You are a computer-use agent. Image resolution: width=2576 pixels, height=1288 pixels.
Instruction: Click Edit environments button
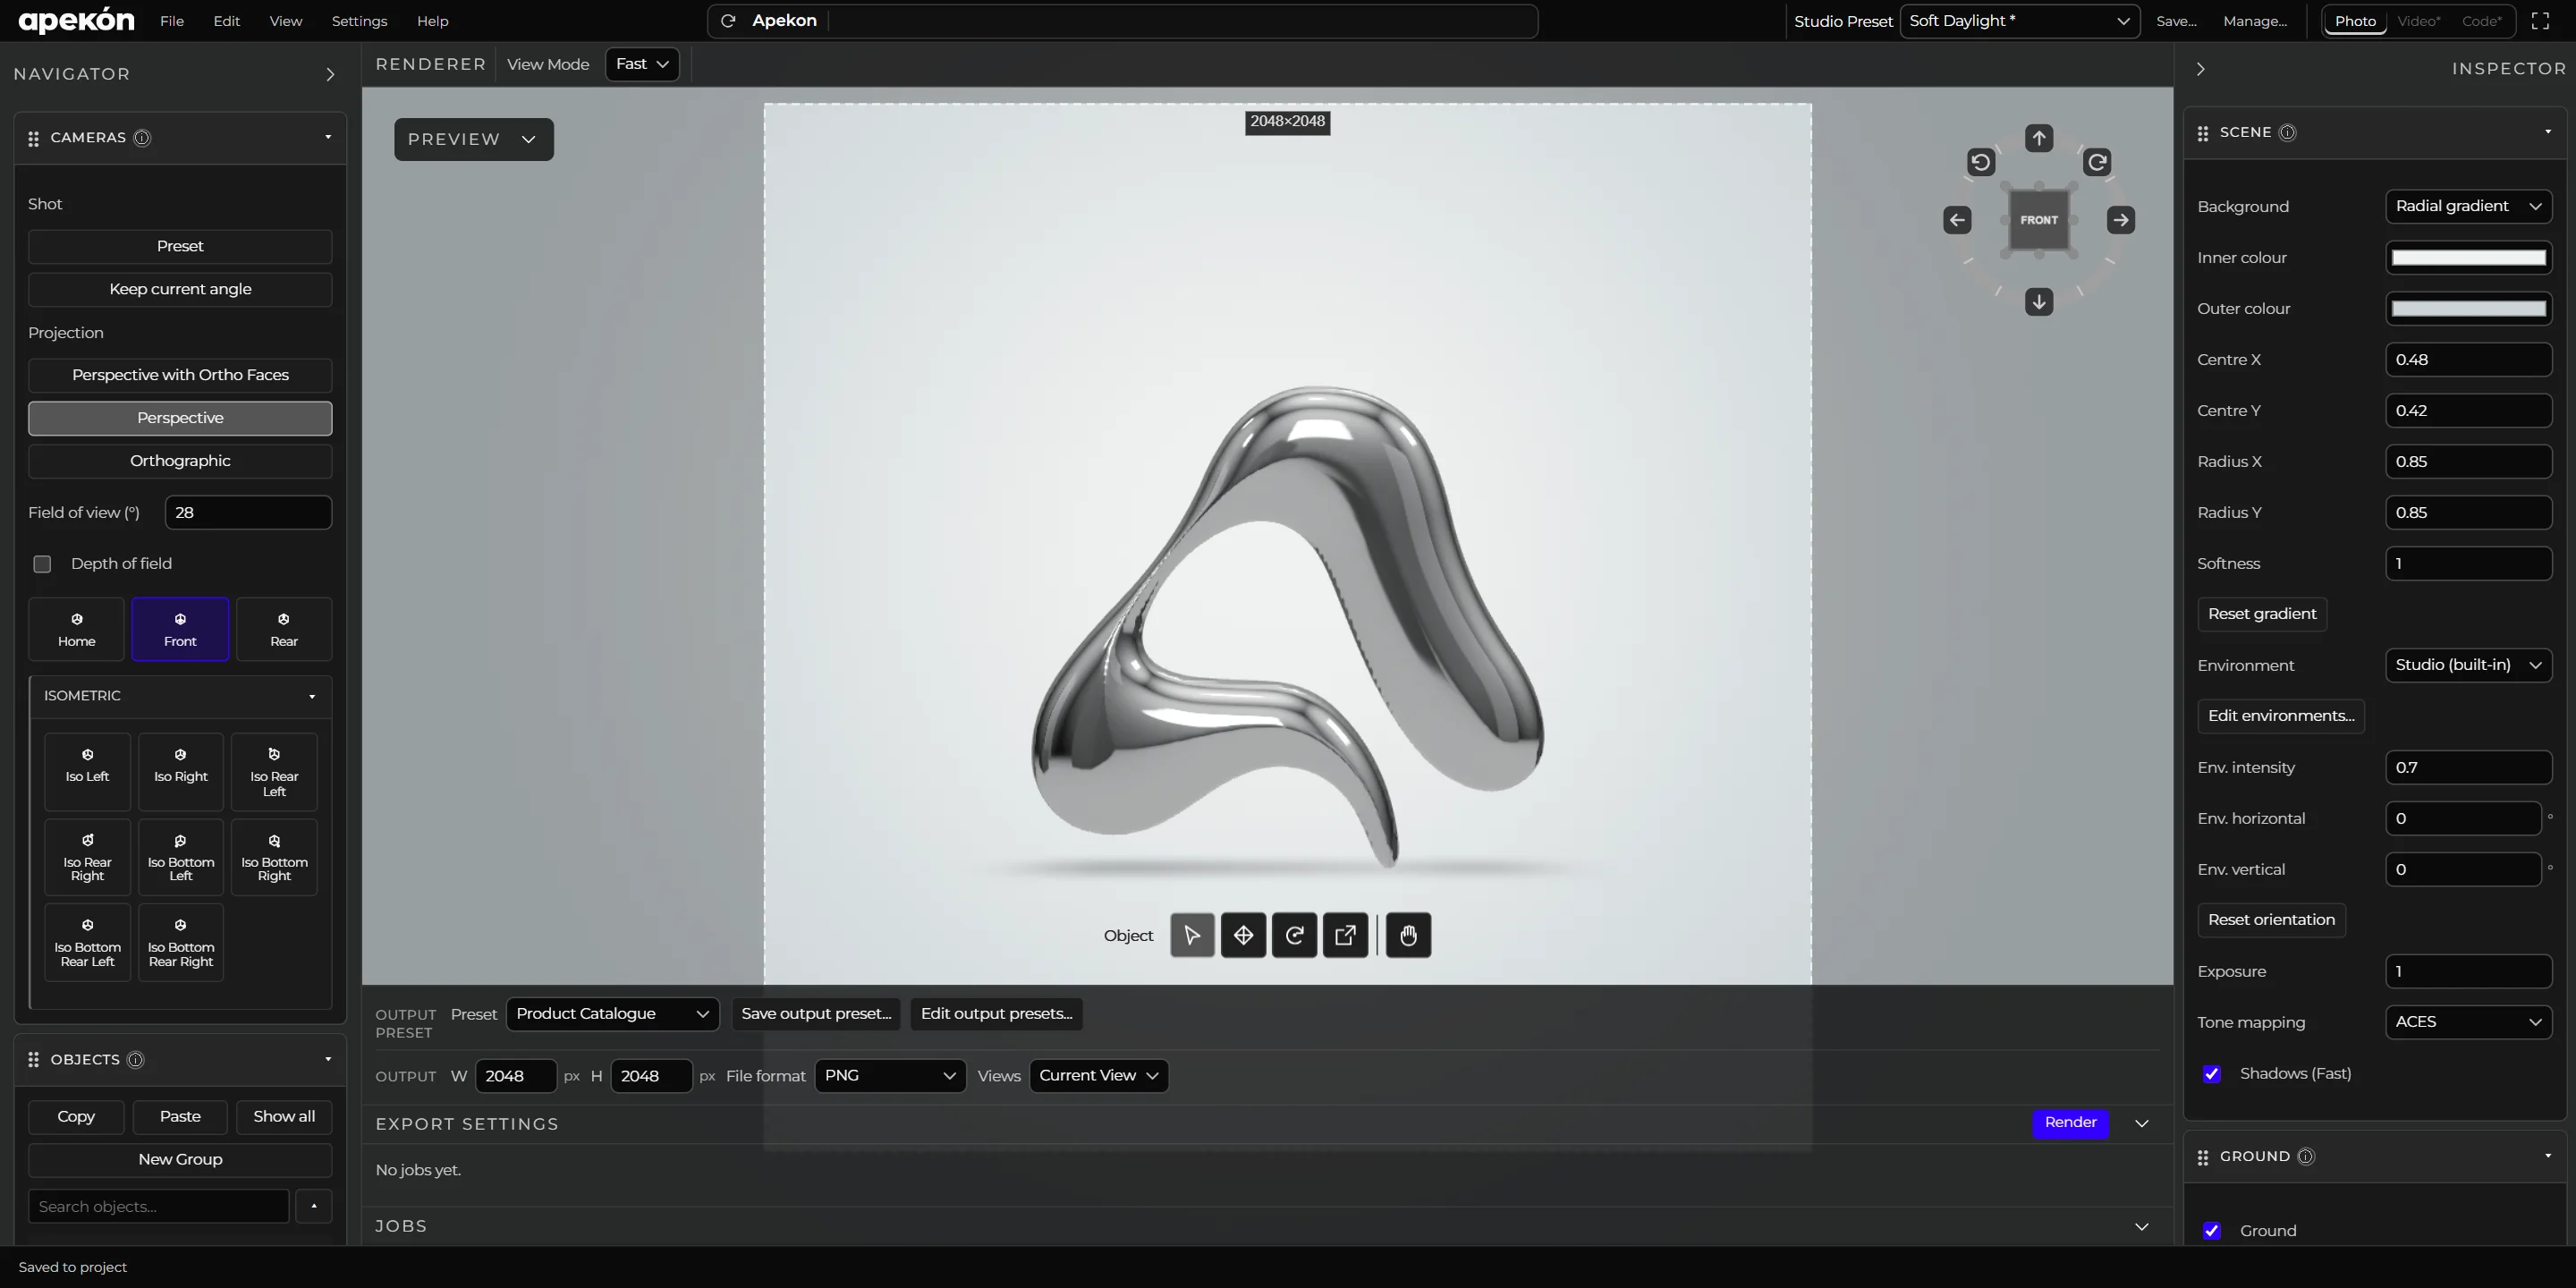[x=2281, y=716]
